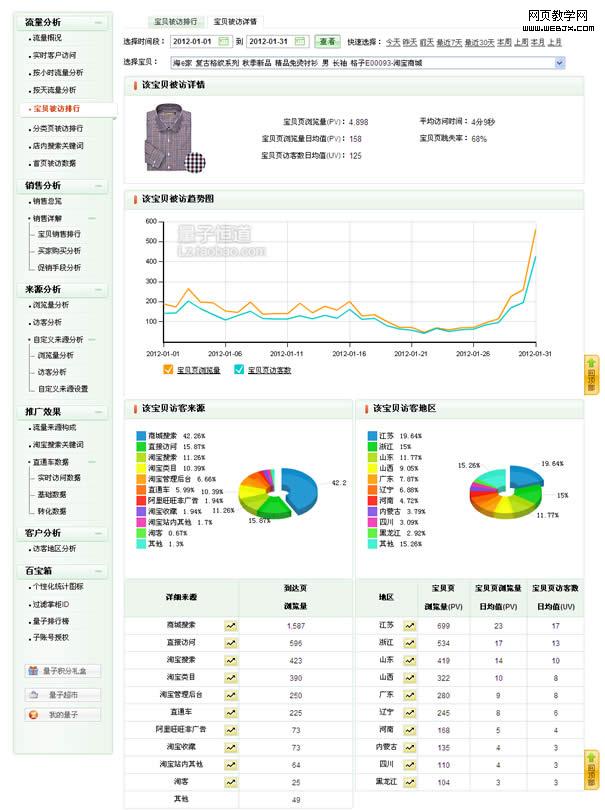This screenshot has height=810, width=605.
Task: Open the 我的量子 sidebar button
Action: click(63, 715)
